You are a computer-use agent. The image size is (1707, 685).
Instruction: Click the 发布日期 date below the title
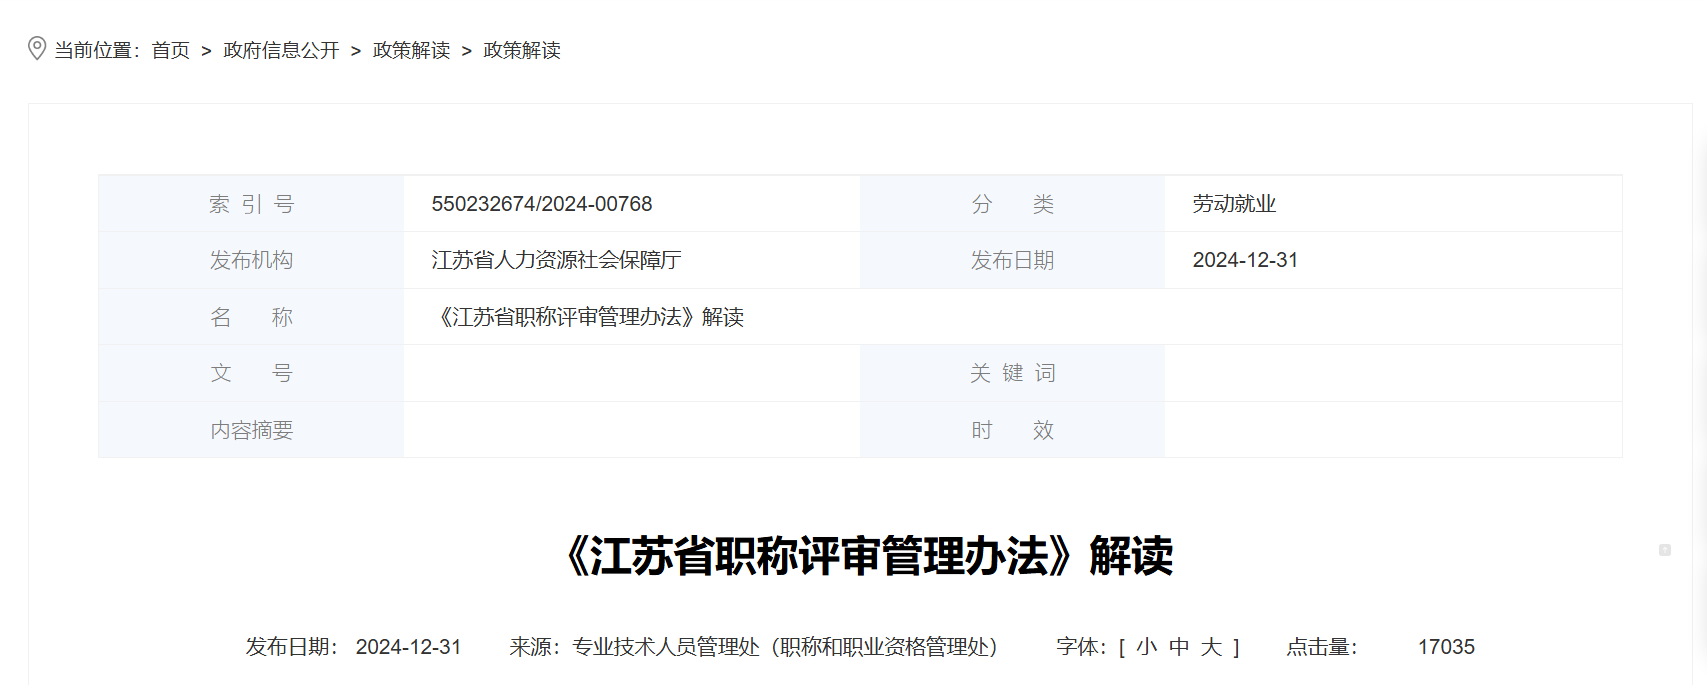pos(408,647)
